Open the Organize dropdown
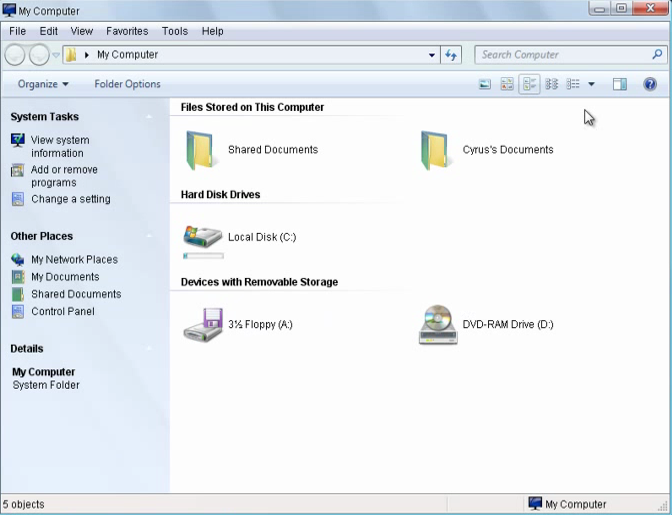Screen dimensions: 672x515 point(43,84)
